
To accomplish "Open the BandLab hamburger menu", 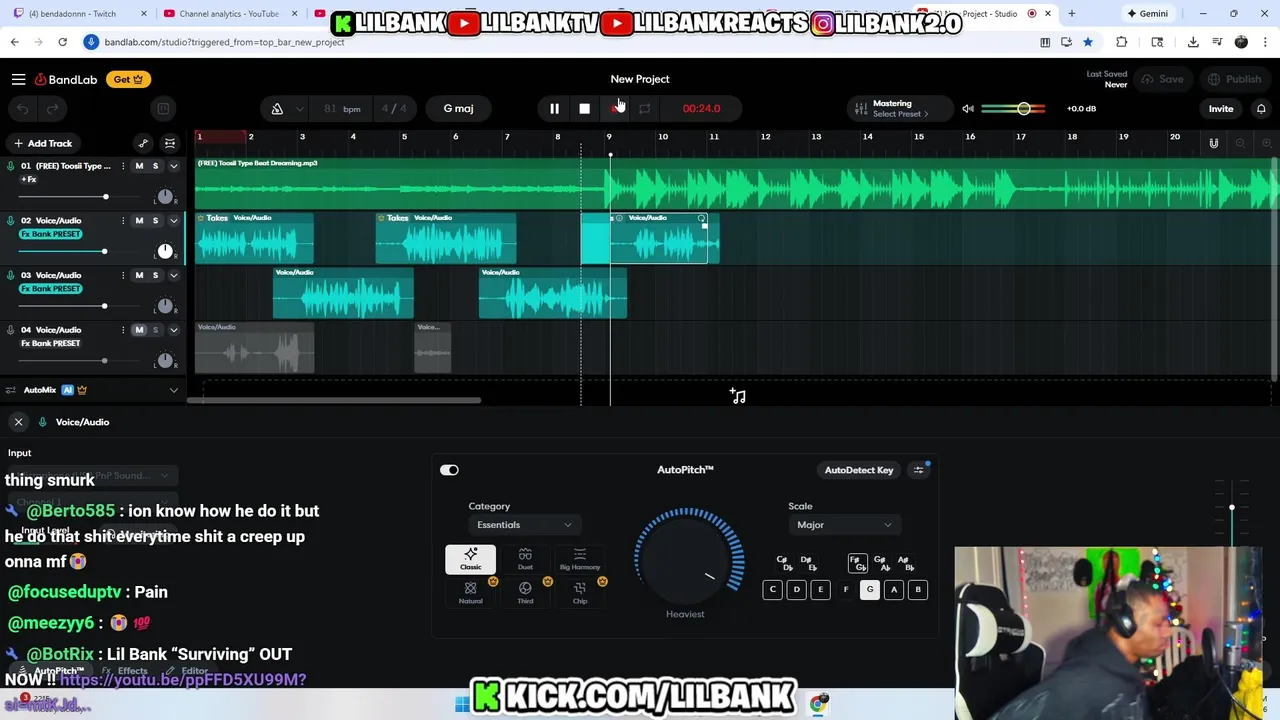I will [x=18, y=79].
